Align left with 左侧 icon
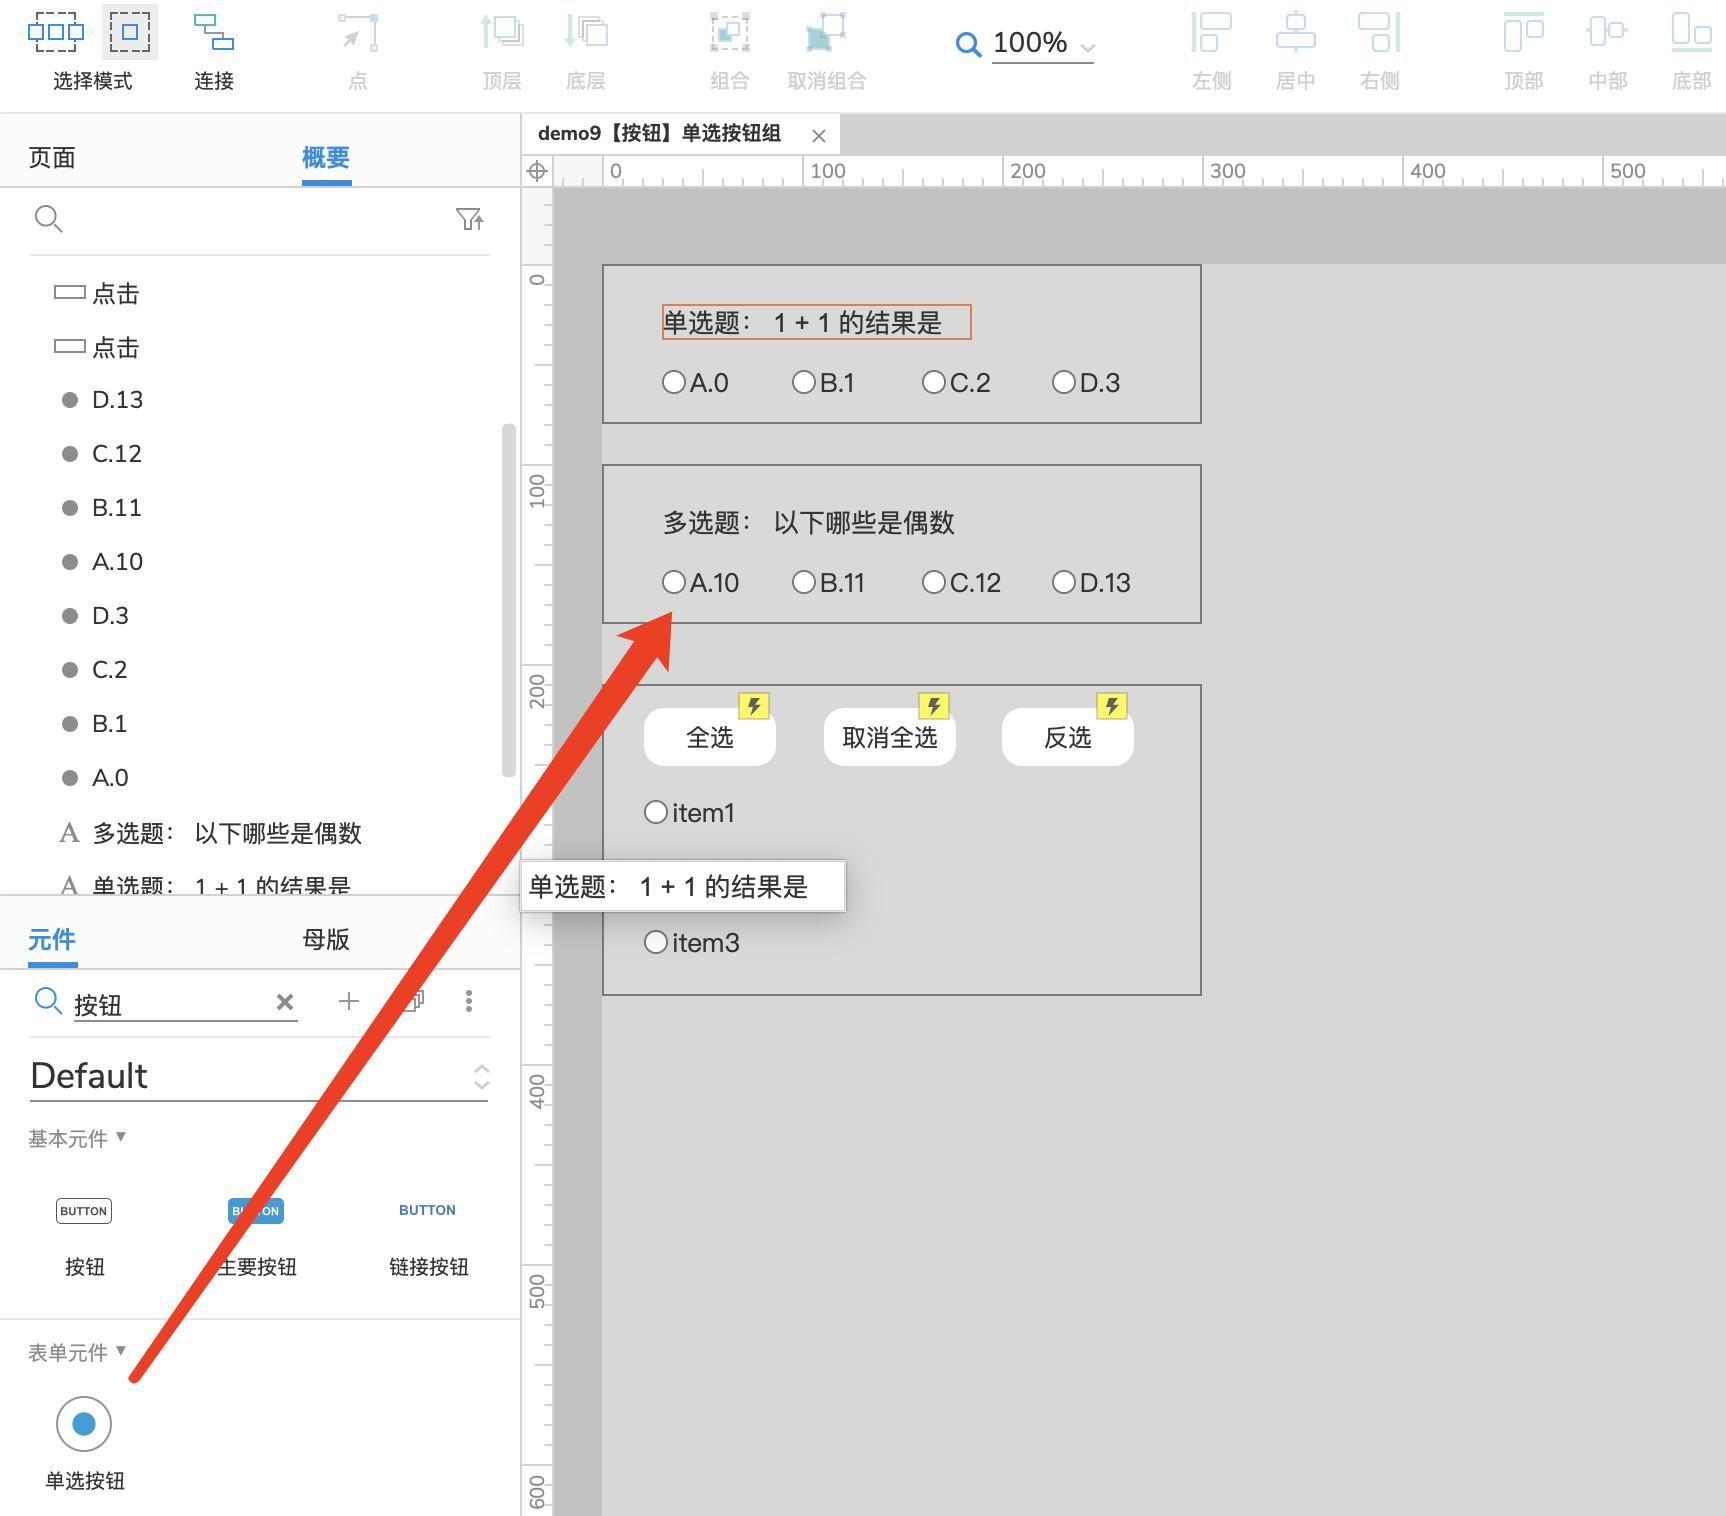The image size is (1726, 1516). [x=1211, y=32]
